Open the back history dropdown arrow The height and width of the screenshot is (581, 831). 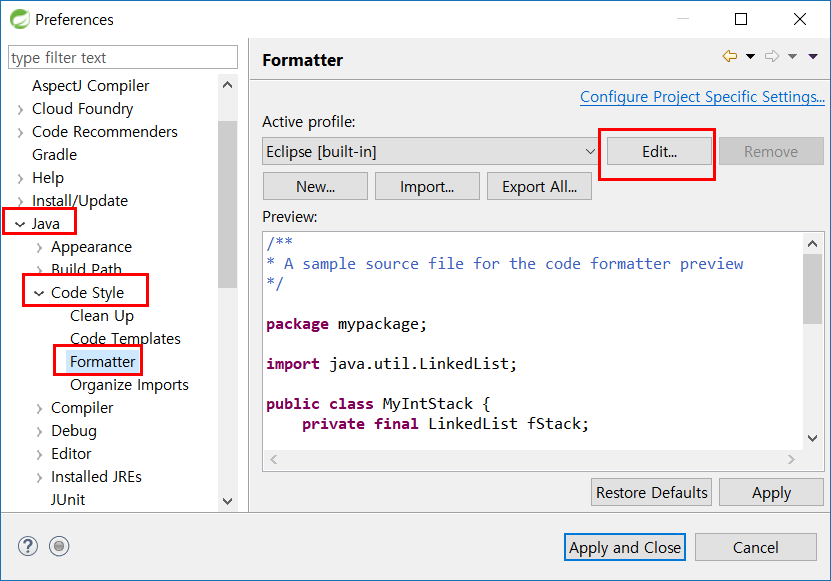click(x=750, y=56)
